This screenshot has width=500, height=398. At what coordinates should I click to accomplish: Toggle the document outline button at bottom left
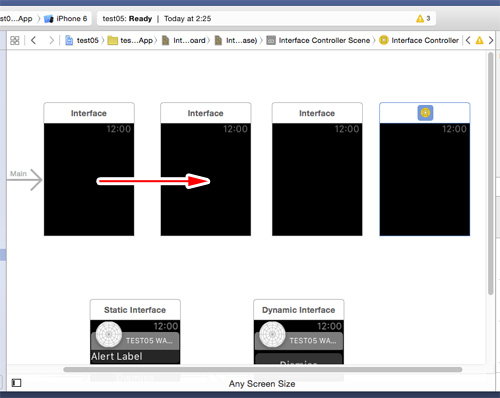[x=16, y=383]
